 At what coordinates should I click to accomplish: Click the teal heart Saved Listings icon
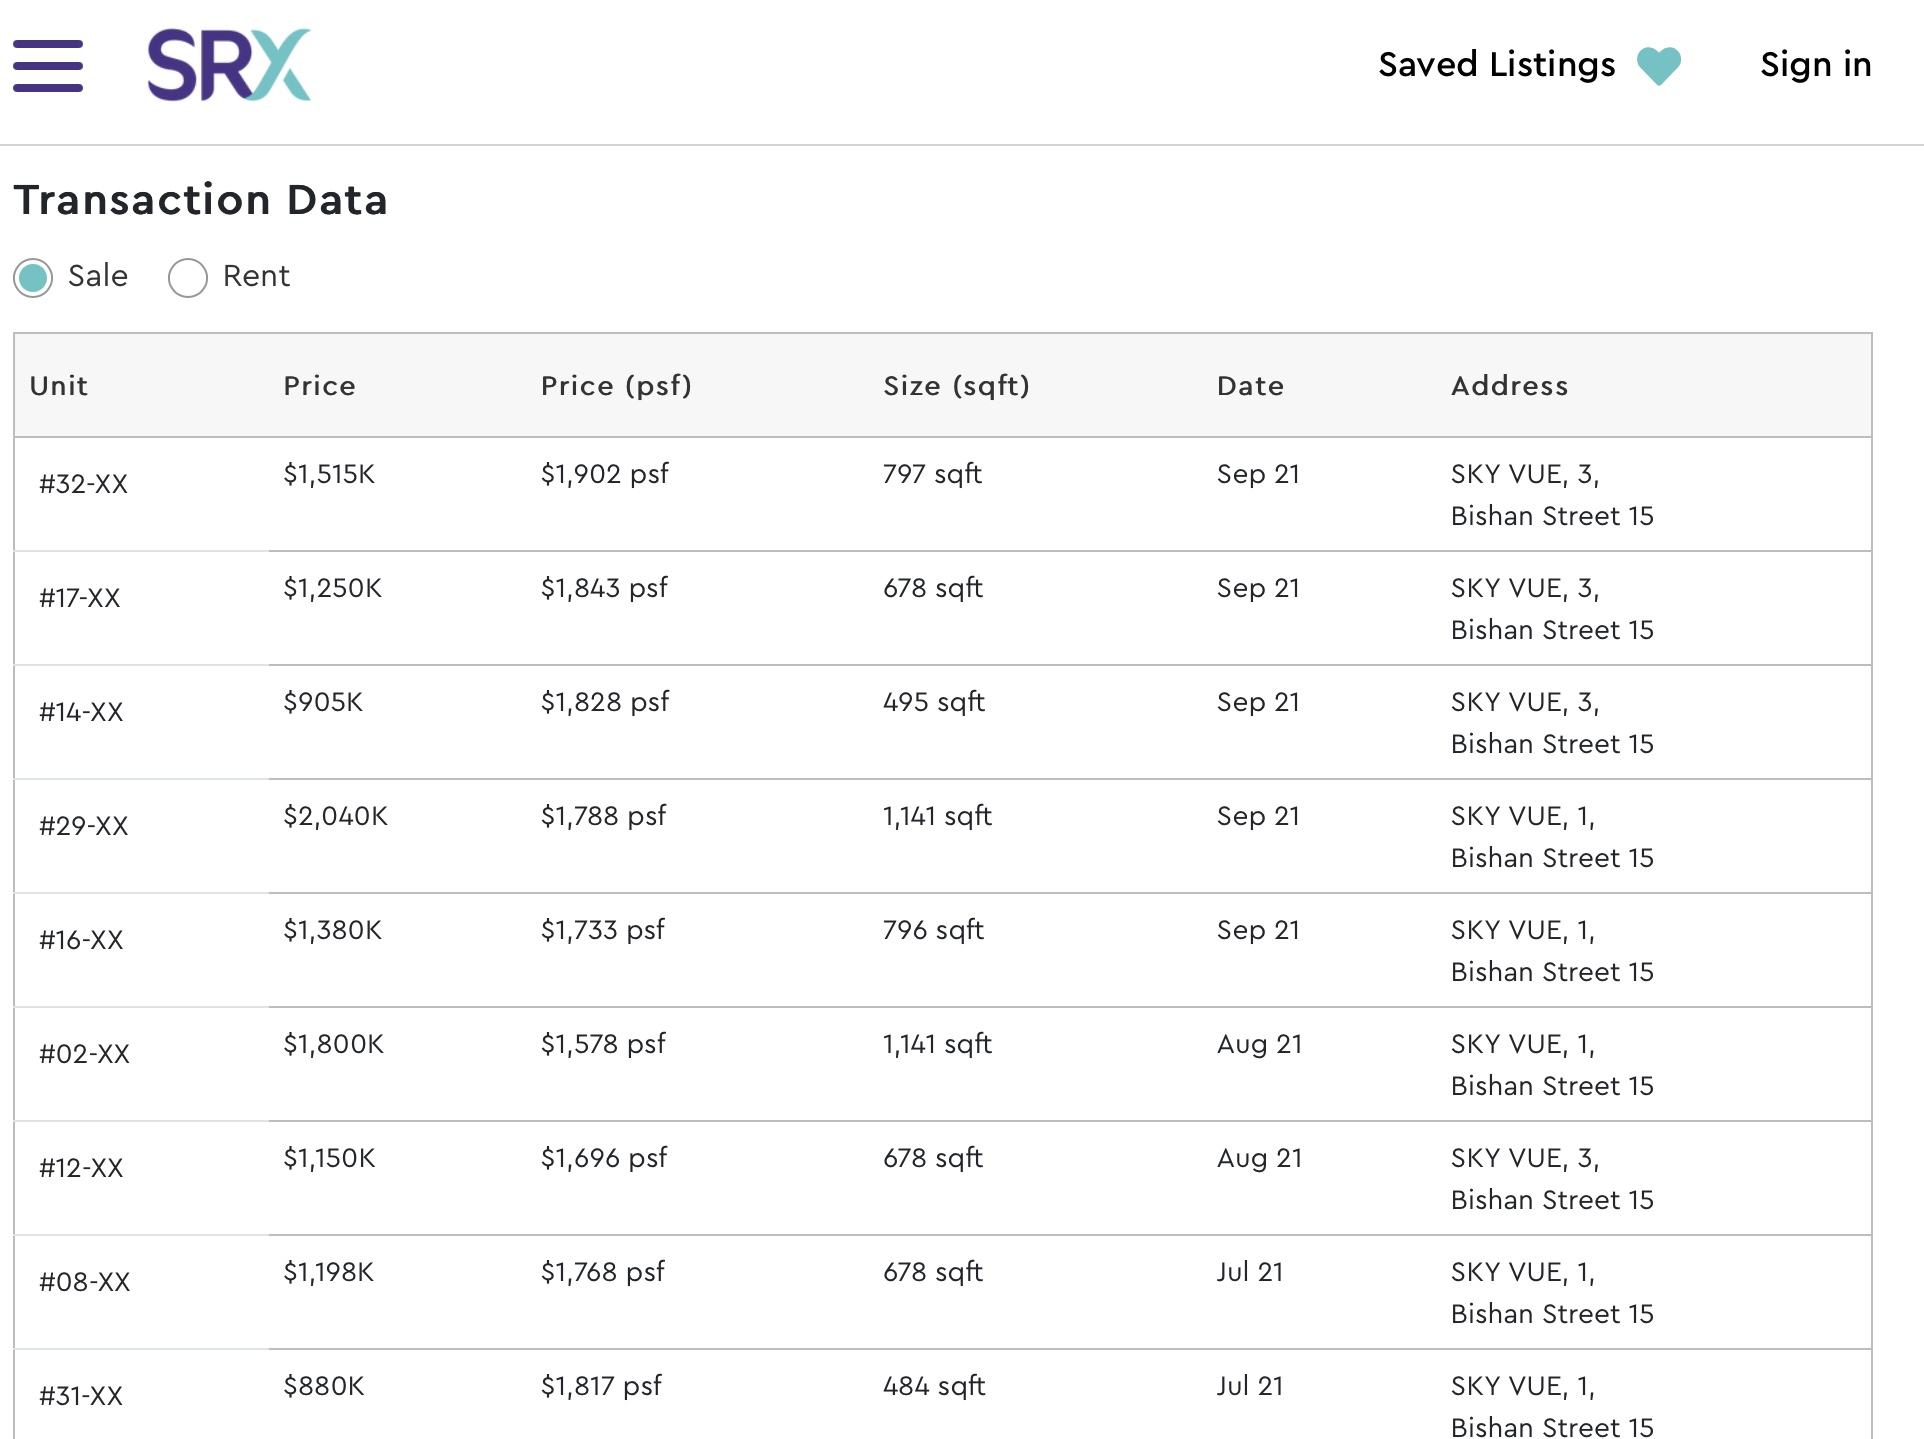pos(1658,66)
